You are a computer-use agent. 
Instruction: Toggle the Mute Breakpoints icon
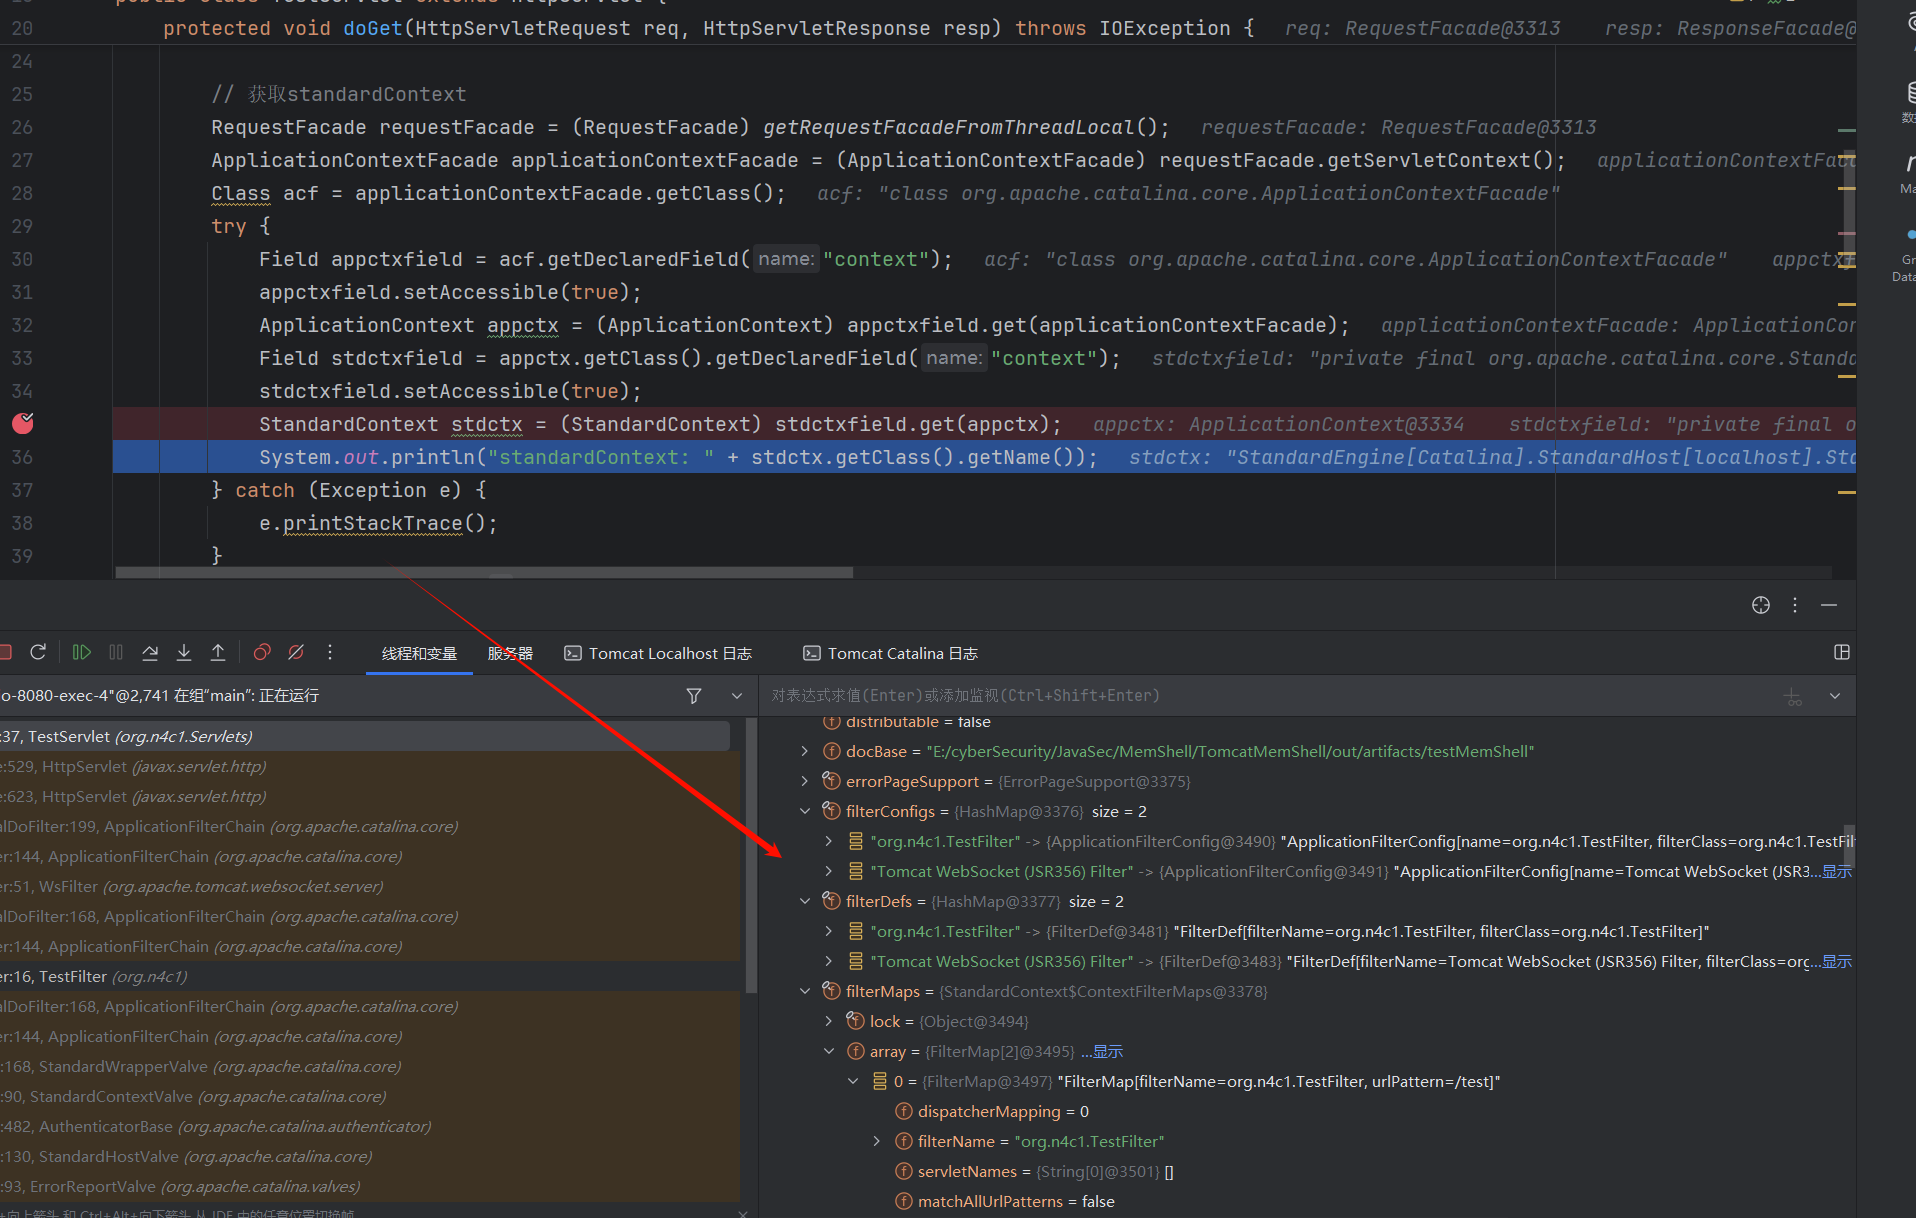[x=296, y=653]
